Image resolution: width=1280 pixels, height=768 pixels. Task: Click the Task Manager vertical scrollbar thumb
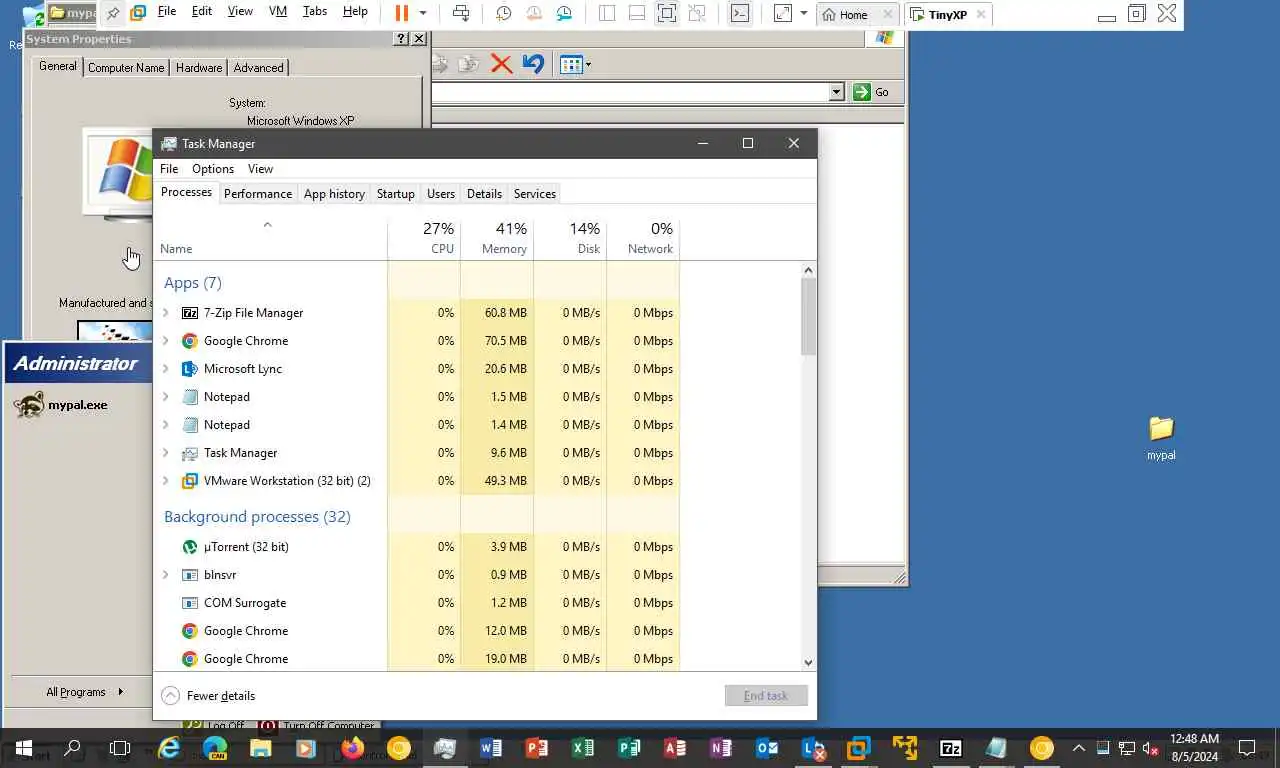click(808, 316)
